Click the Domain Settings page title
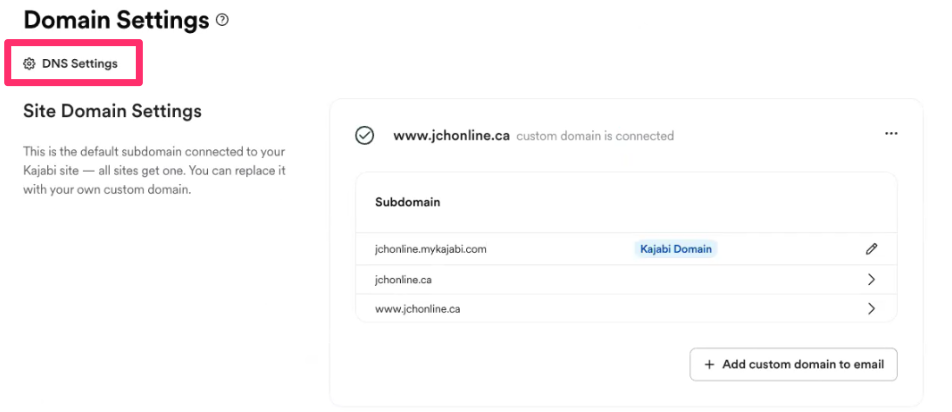The image size is (952, 412). click(116, 19)
